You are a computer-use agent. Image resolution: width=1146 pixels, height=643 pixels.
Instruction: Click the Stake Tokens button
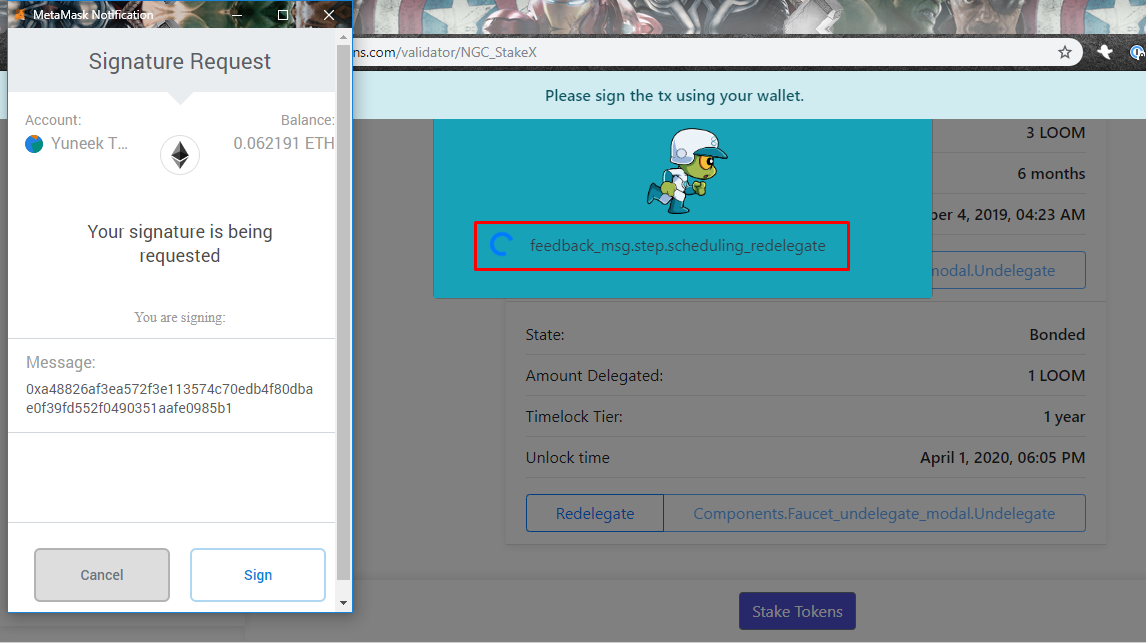[x=797, y=612]
